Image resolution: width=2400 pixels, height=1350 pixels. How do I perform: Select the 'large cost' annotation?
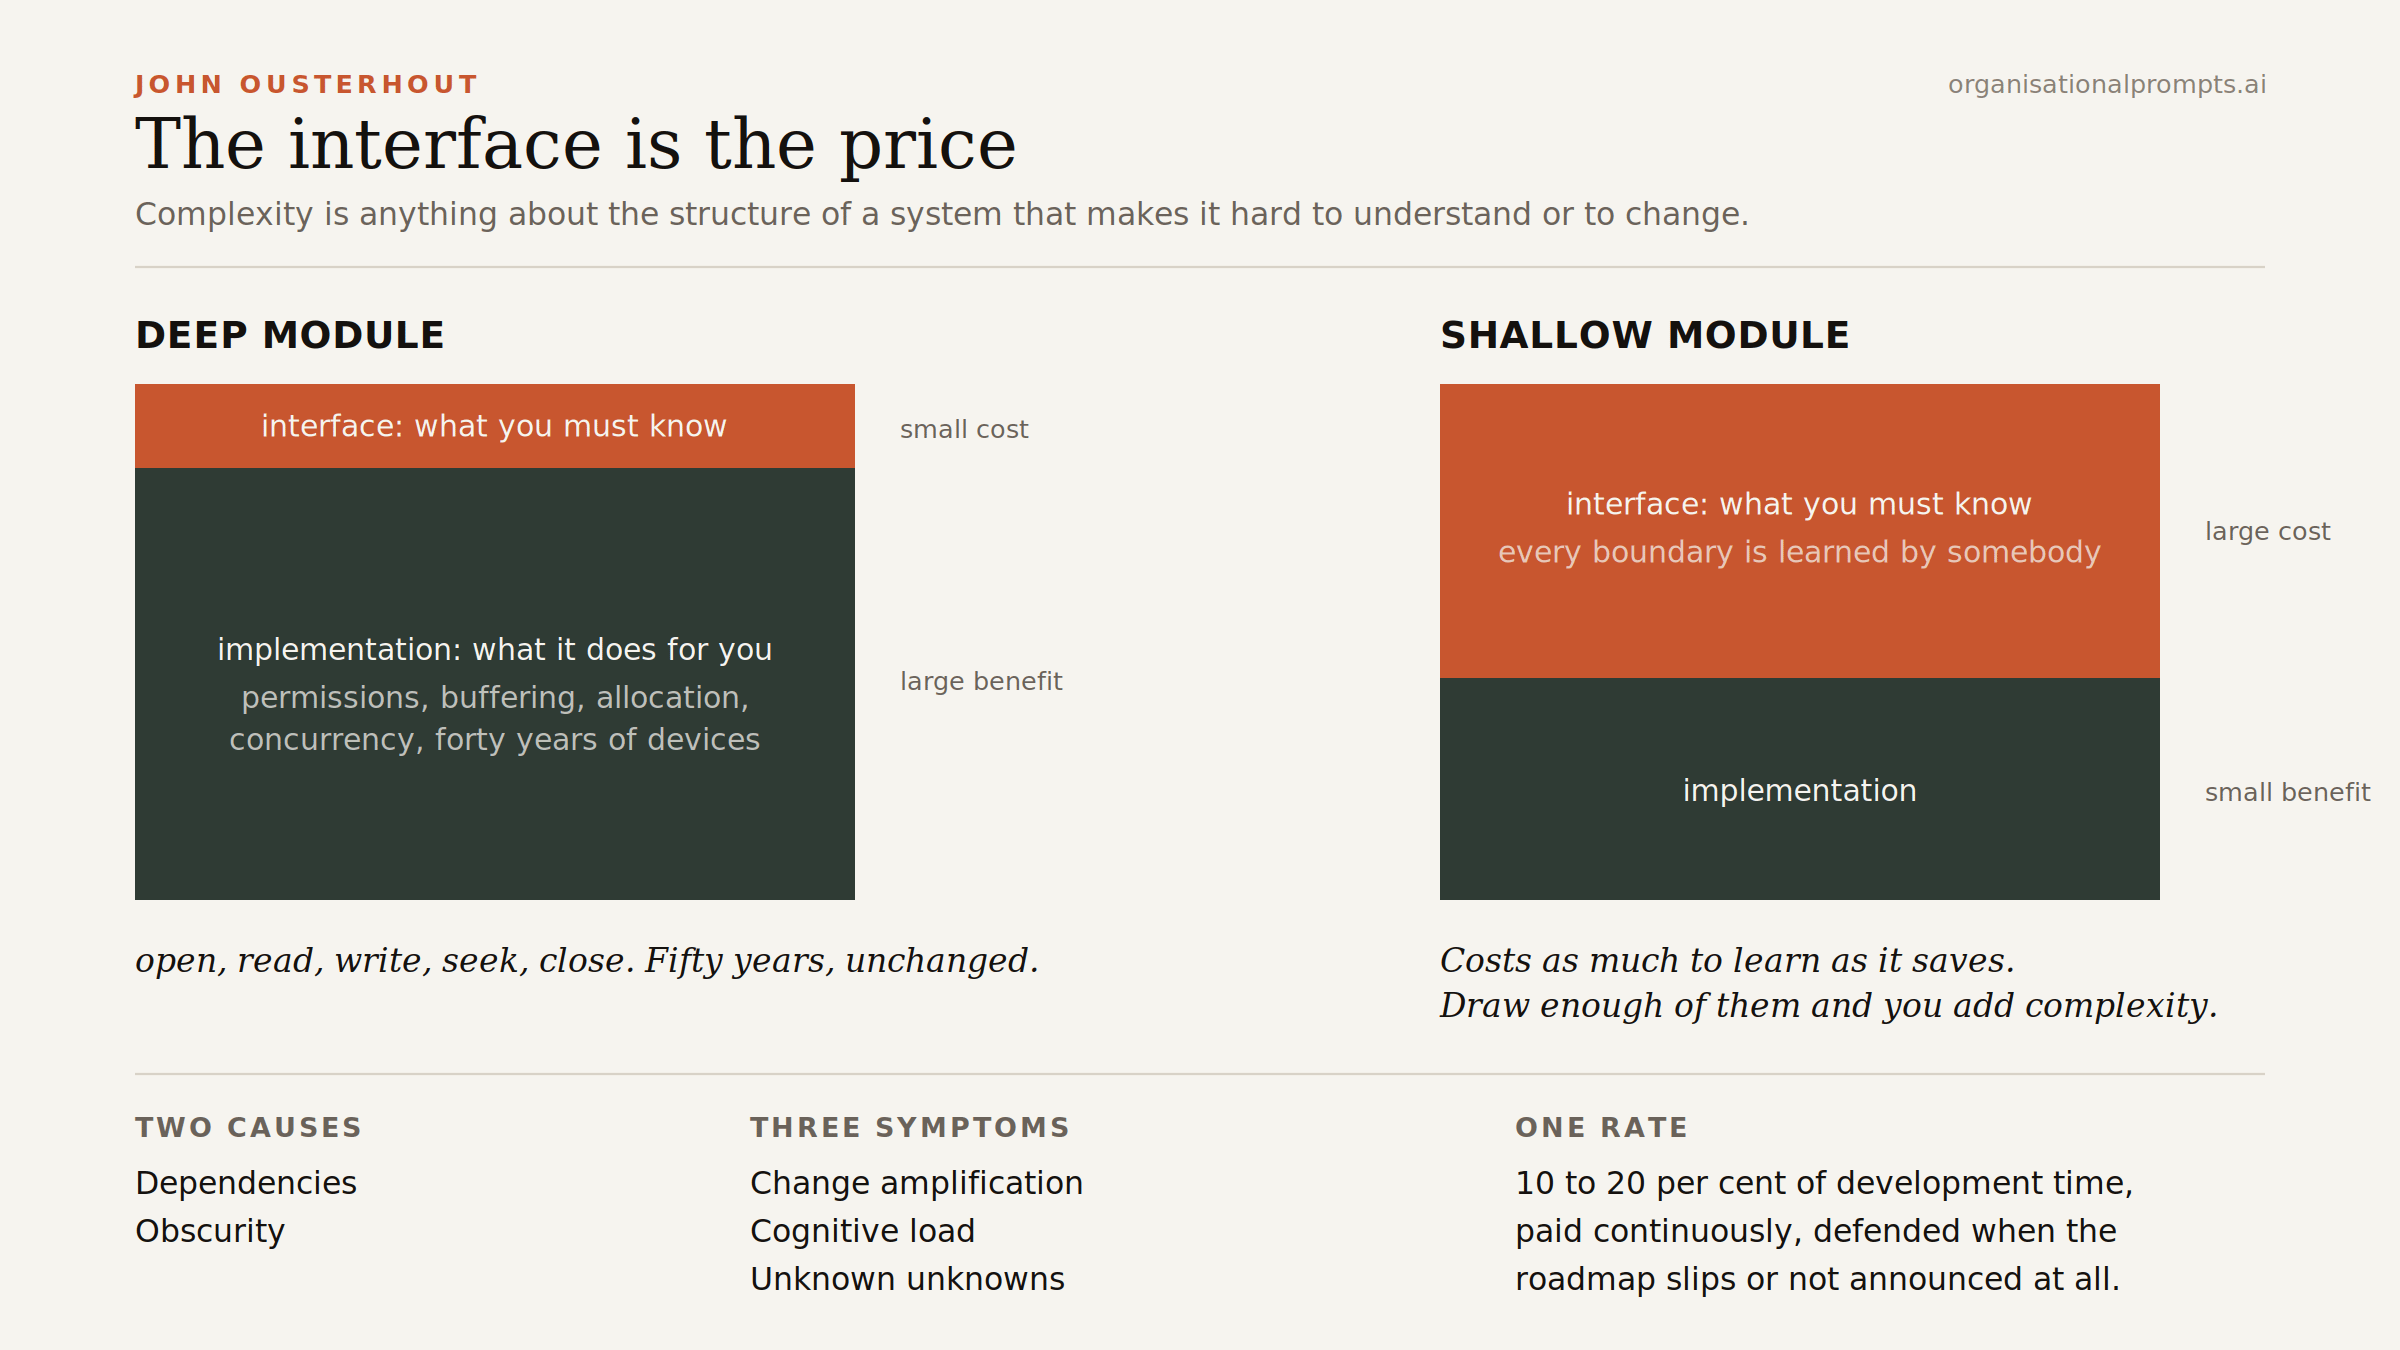2268,532
